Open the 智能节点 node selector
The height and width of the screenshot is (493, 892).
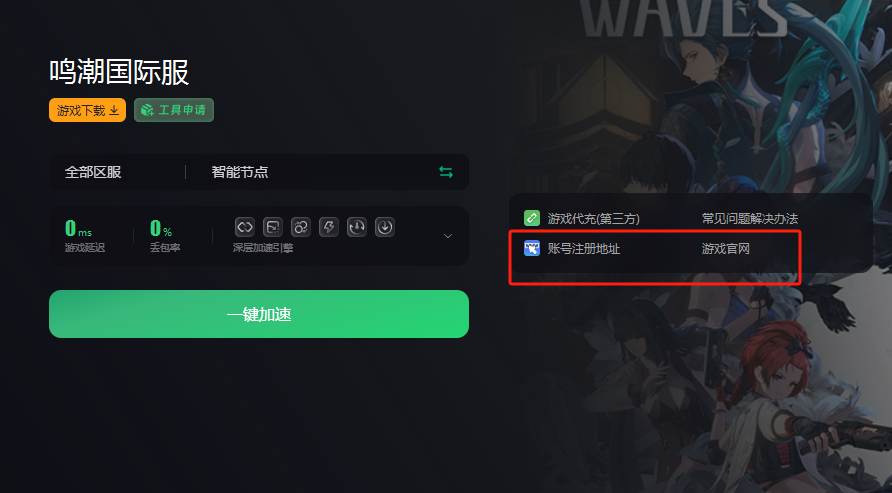(240, 172)
